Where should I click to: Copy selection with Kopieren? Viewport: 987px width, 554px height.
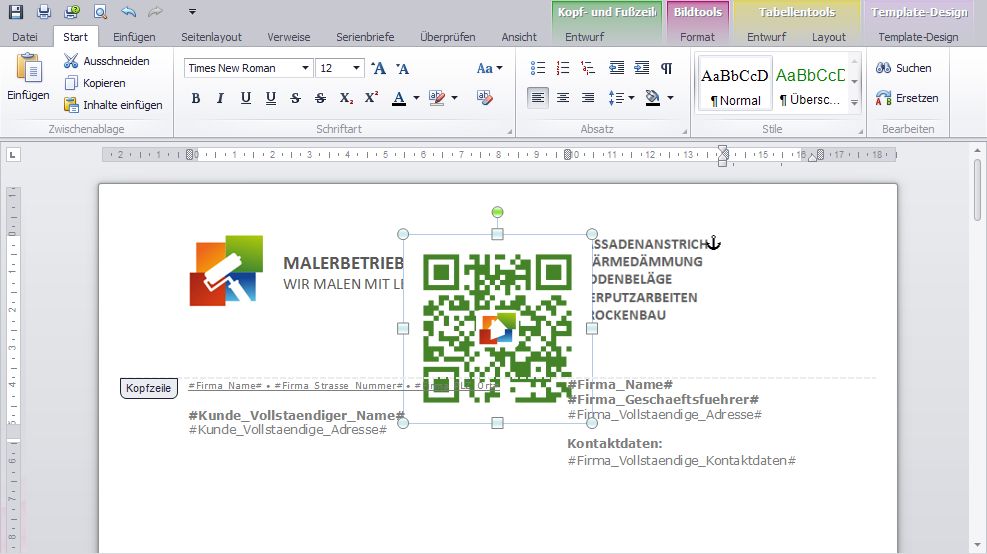pos(95,83)
